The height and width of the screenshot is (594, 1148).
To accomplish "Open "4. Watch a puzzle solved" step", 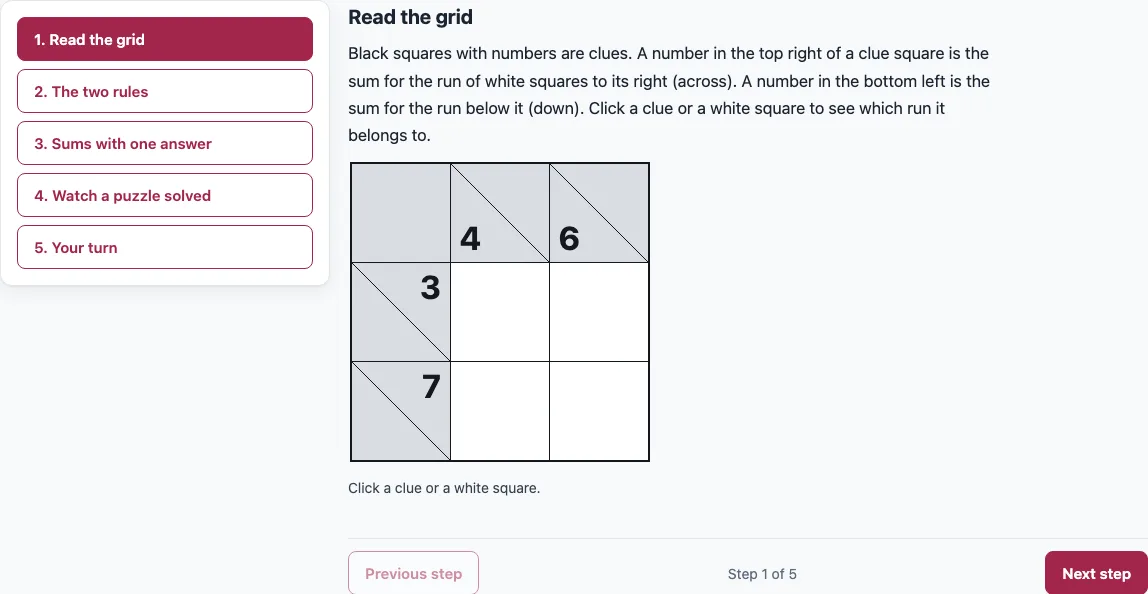I will coord(165,196).
